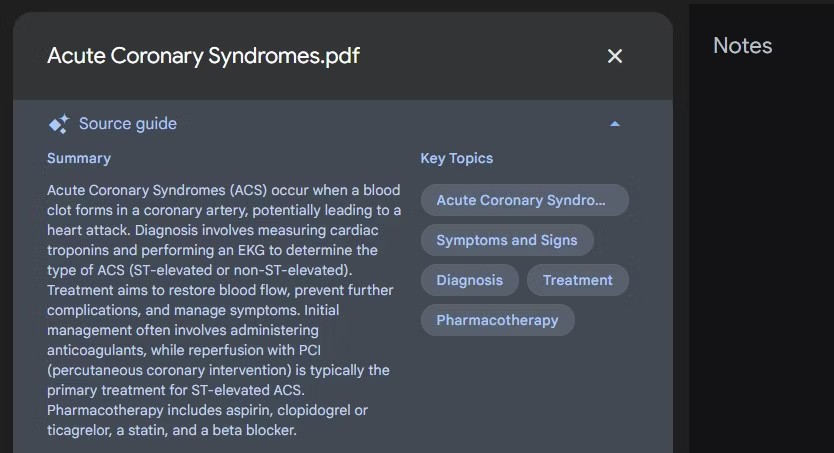
Task: Click "anticoagulants" in the summary text
Action: pyautogui.click(x=98, y=350)
